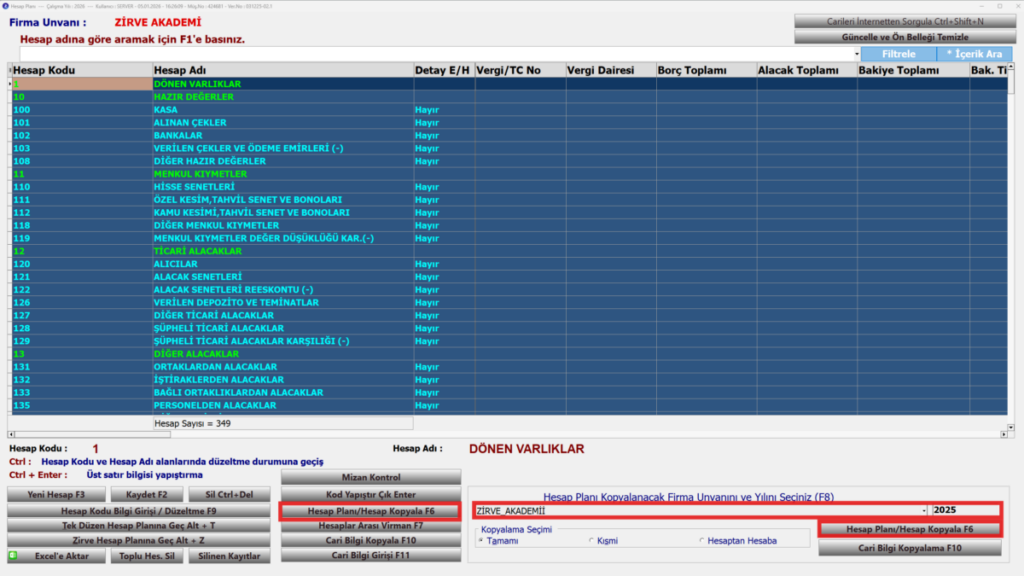Select the ŞÜPHELİ TİCARİ ALACAKLAR row
Viewport: 1024px width, 576px height.
tap(509, 328)
